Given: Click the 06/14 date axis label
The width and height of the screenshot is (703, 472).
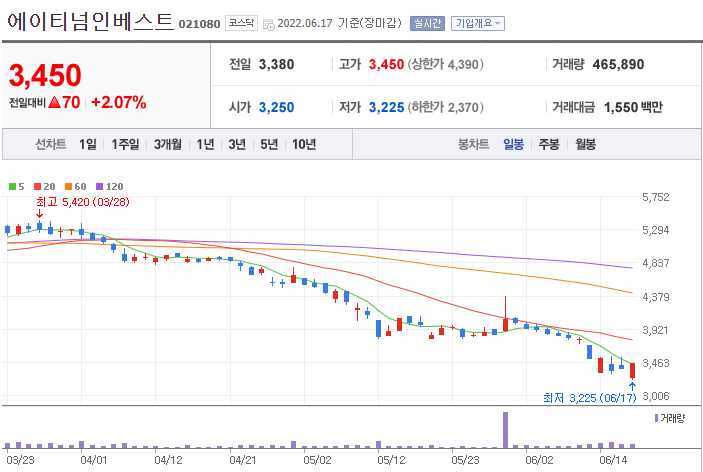Looking at the screenshot, I should 613,460.
